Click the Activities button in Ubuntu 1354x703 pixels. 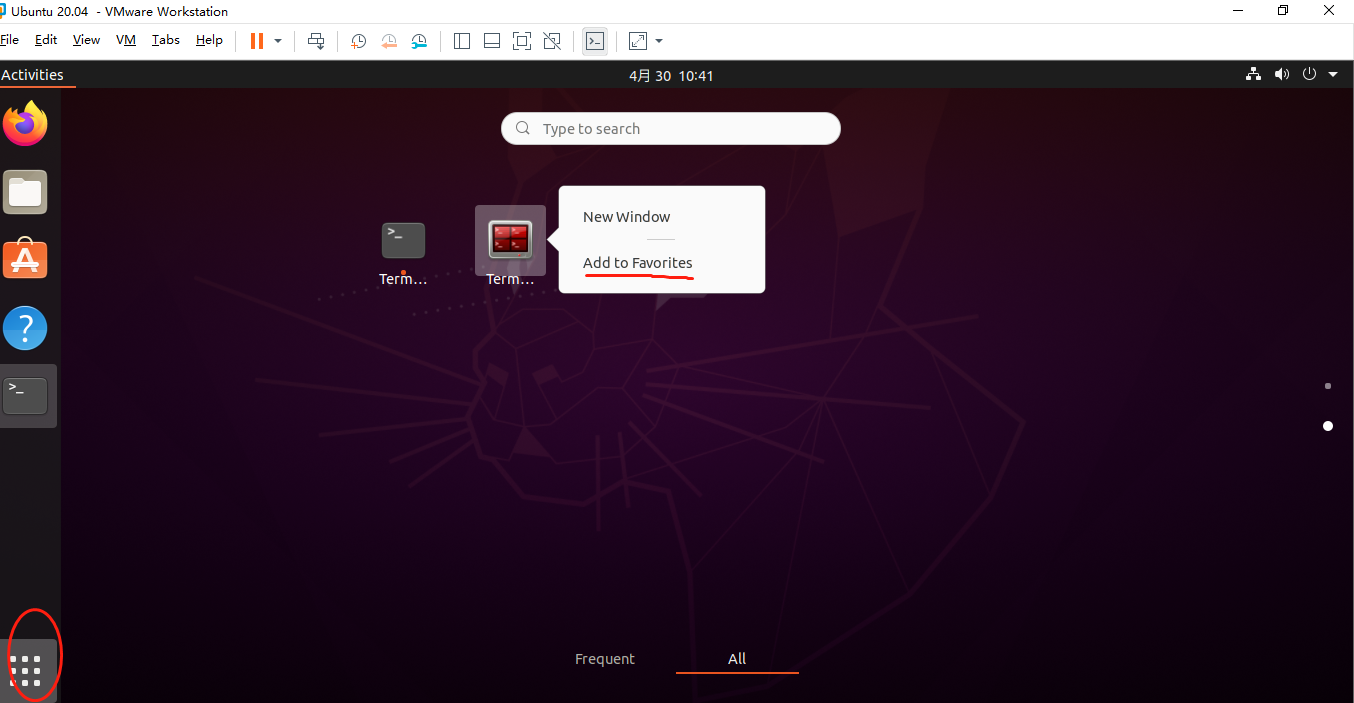point(32,75)
